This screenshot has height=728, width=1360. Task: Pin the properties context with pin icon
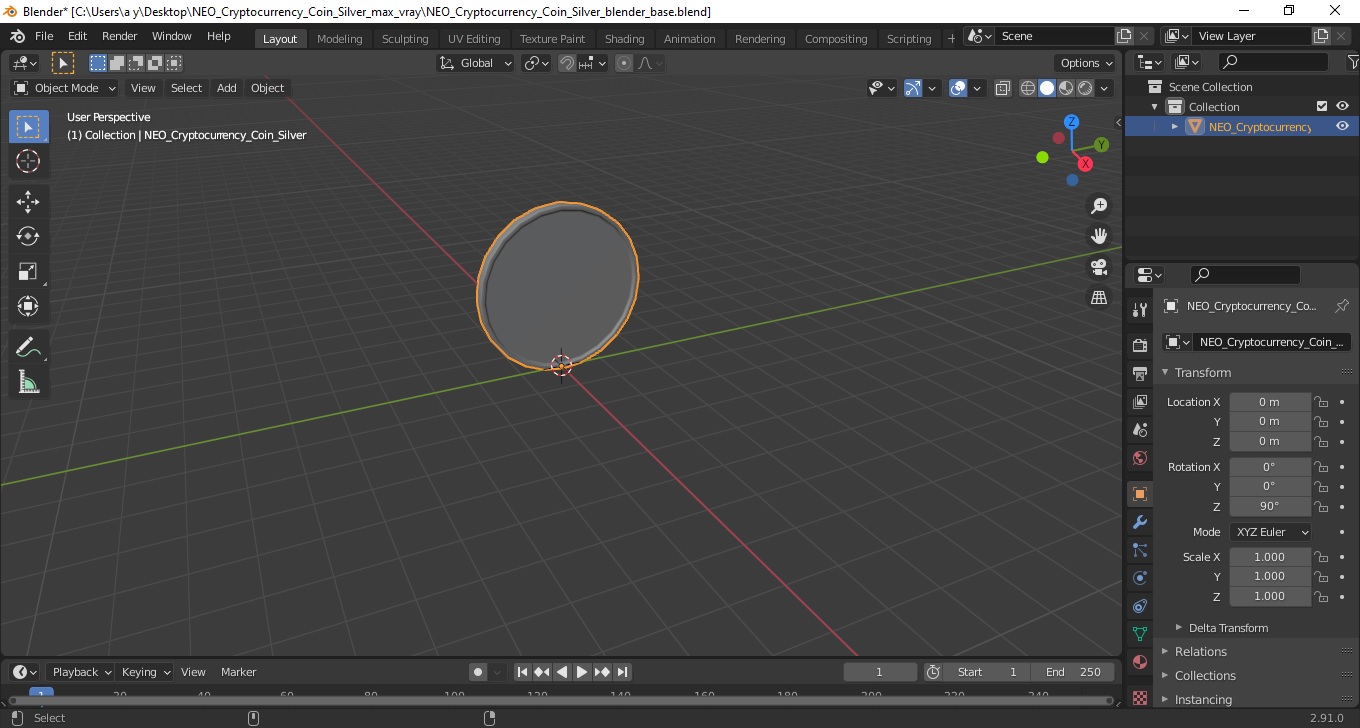pyautogui.click(x=1342, y=306)
